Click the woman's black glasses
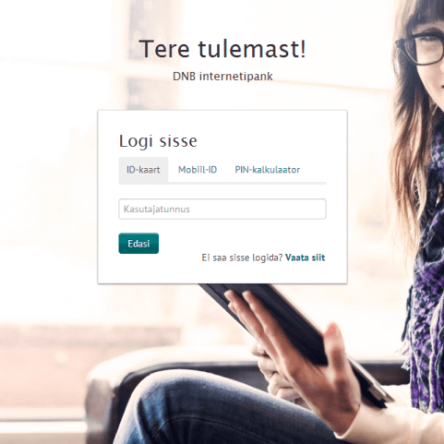This screenshot has width=444, height=444. (421, 48)
